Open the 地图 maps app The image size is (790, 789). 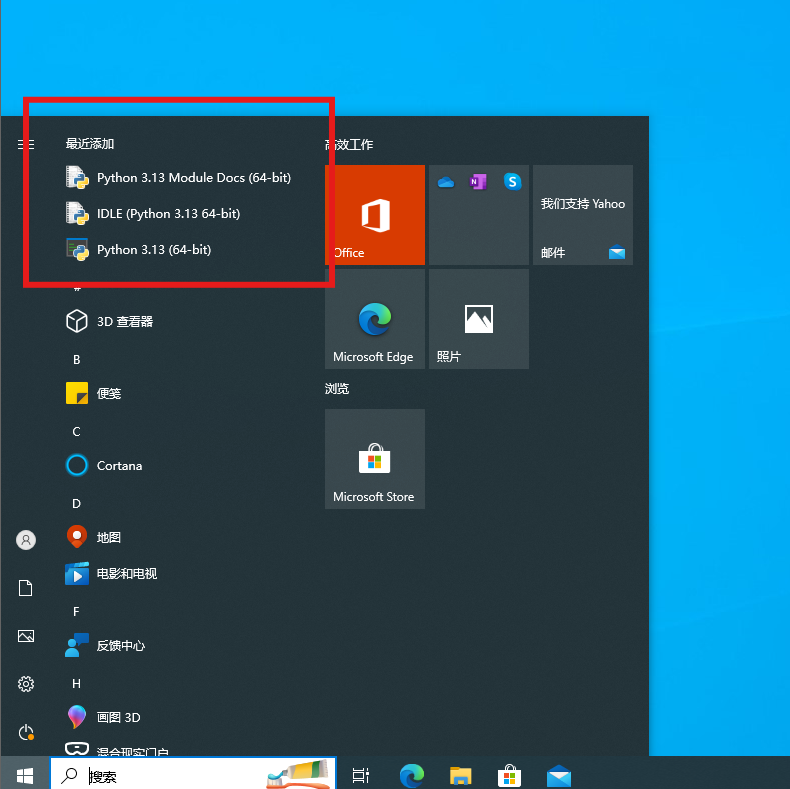108,538
